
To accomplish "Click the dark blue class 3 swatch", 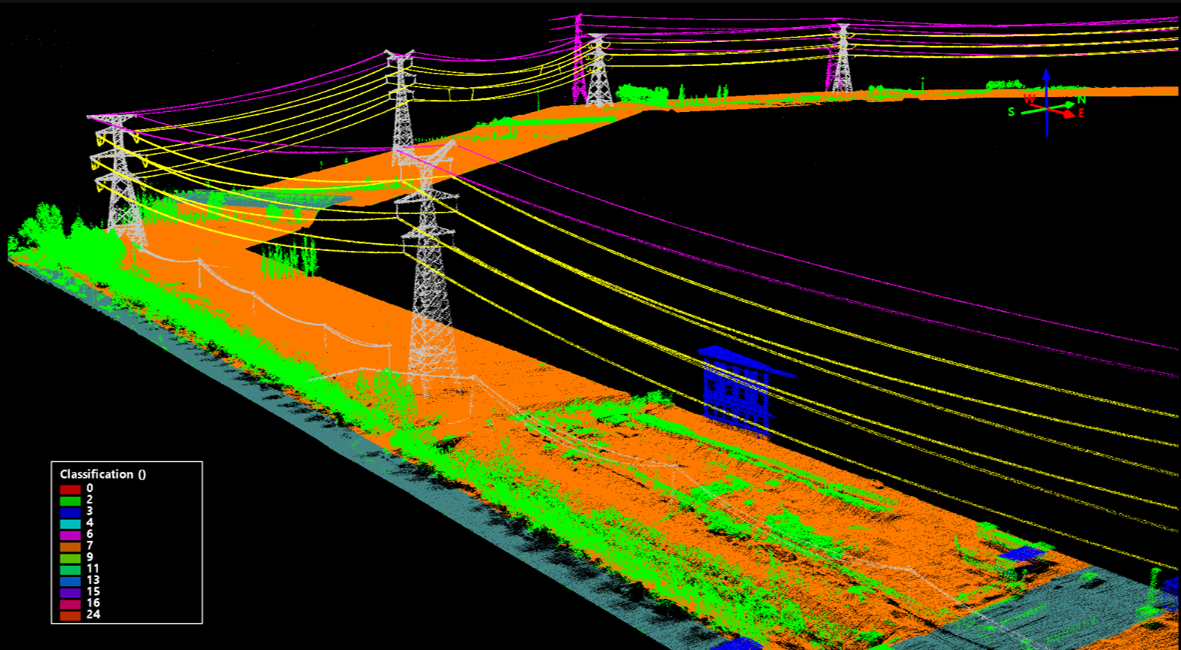I will [x=70, y=512].
